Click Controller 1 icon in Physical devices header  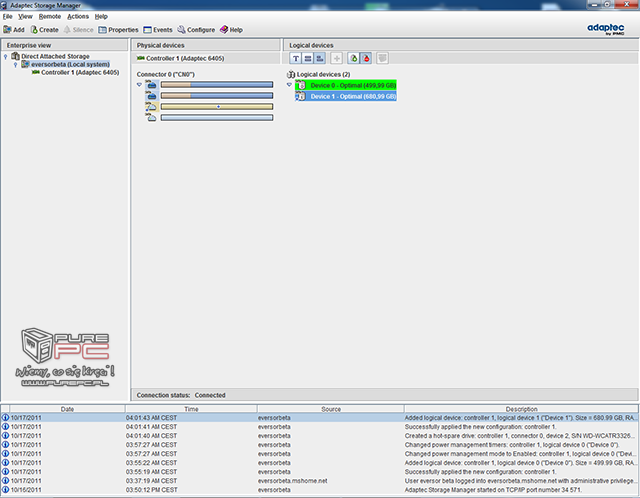(141, 58)
